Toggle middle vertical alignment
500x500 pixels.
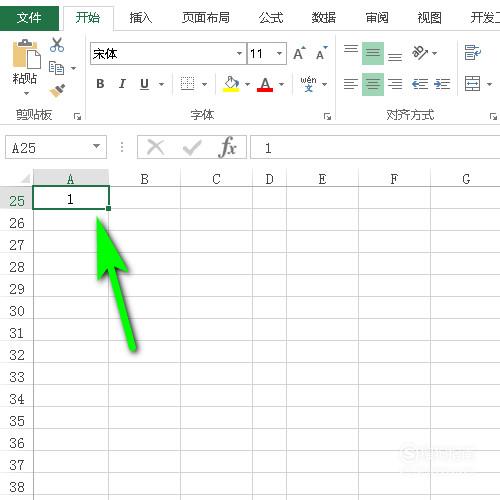373,53
